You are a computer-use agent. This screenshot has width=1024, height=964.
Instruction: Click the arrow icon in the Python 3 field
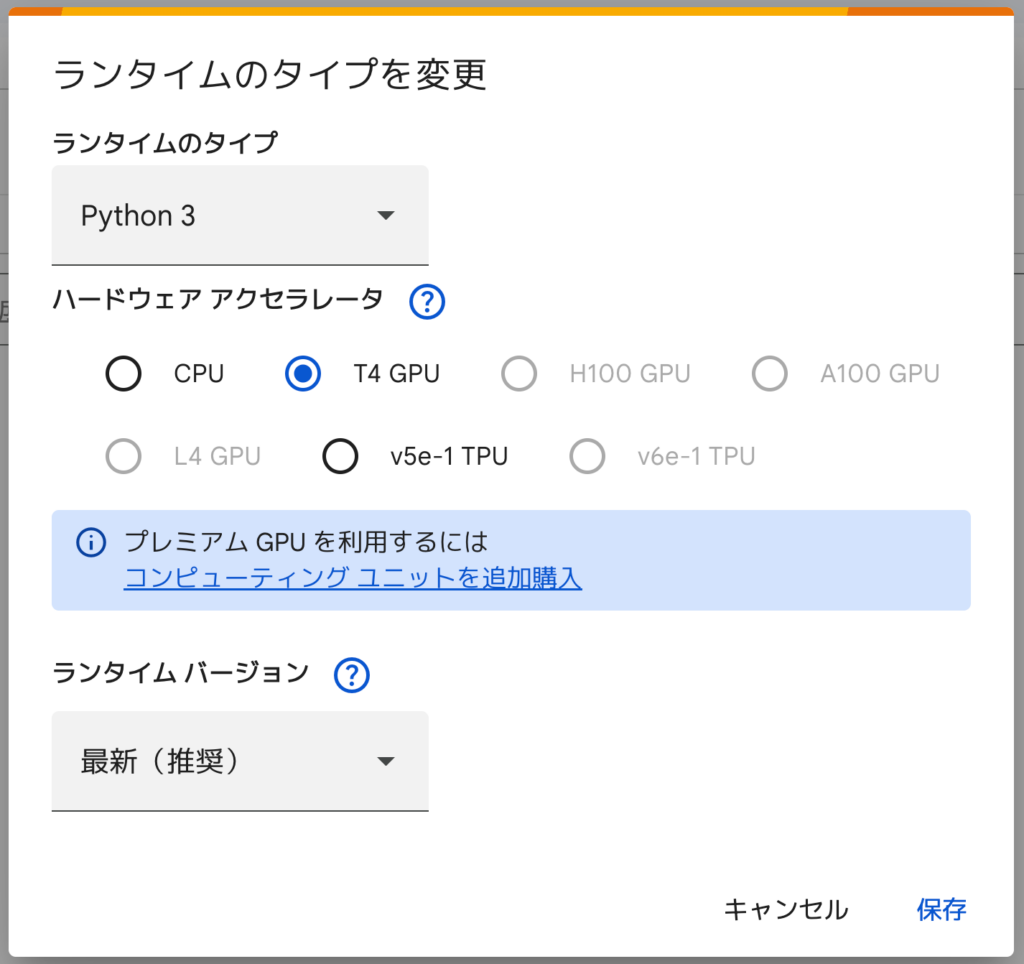386,216
